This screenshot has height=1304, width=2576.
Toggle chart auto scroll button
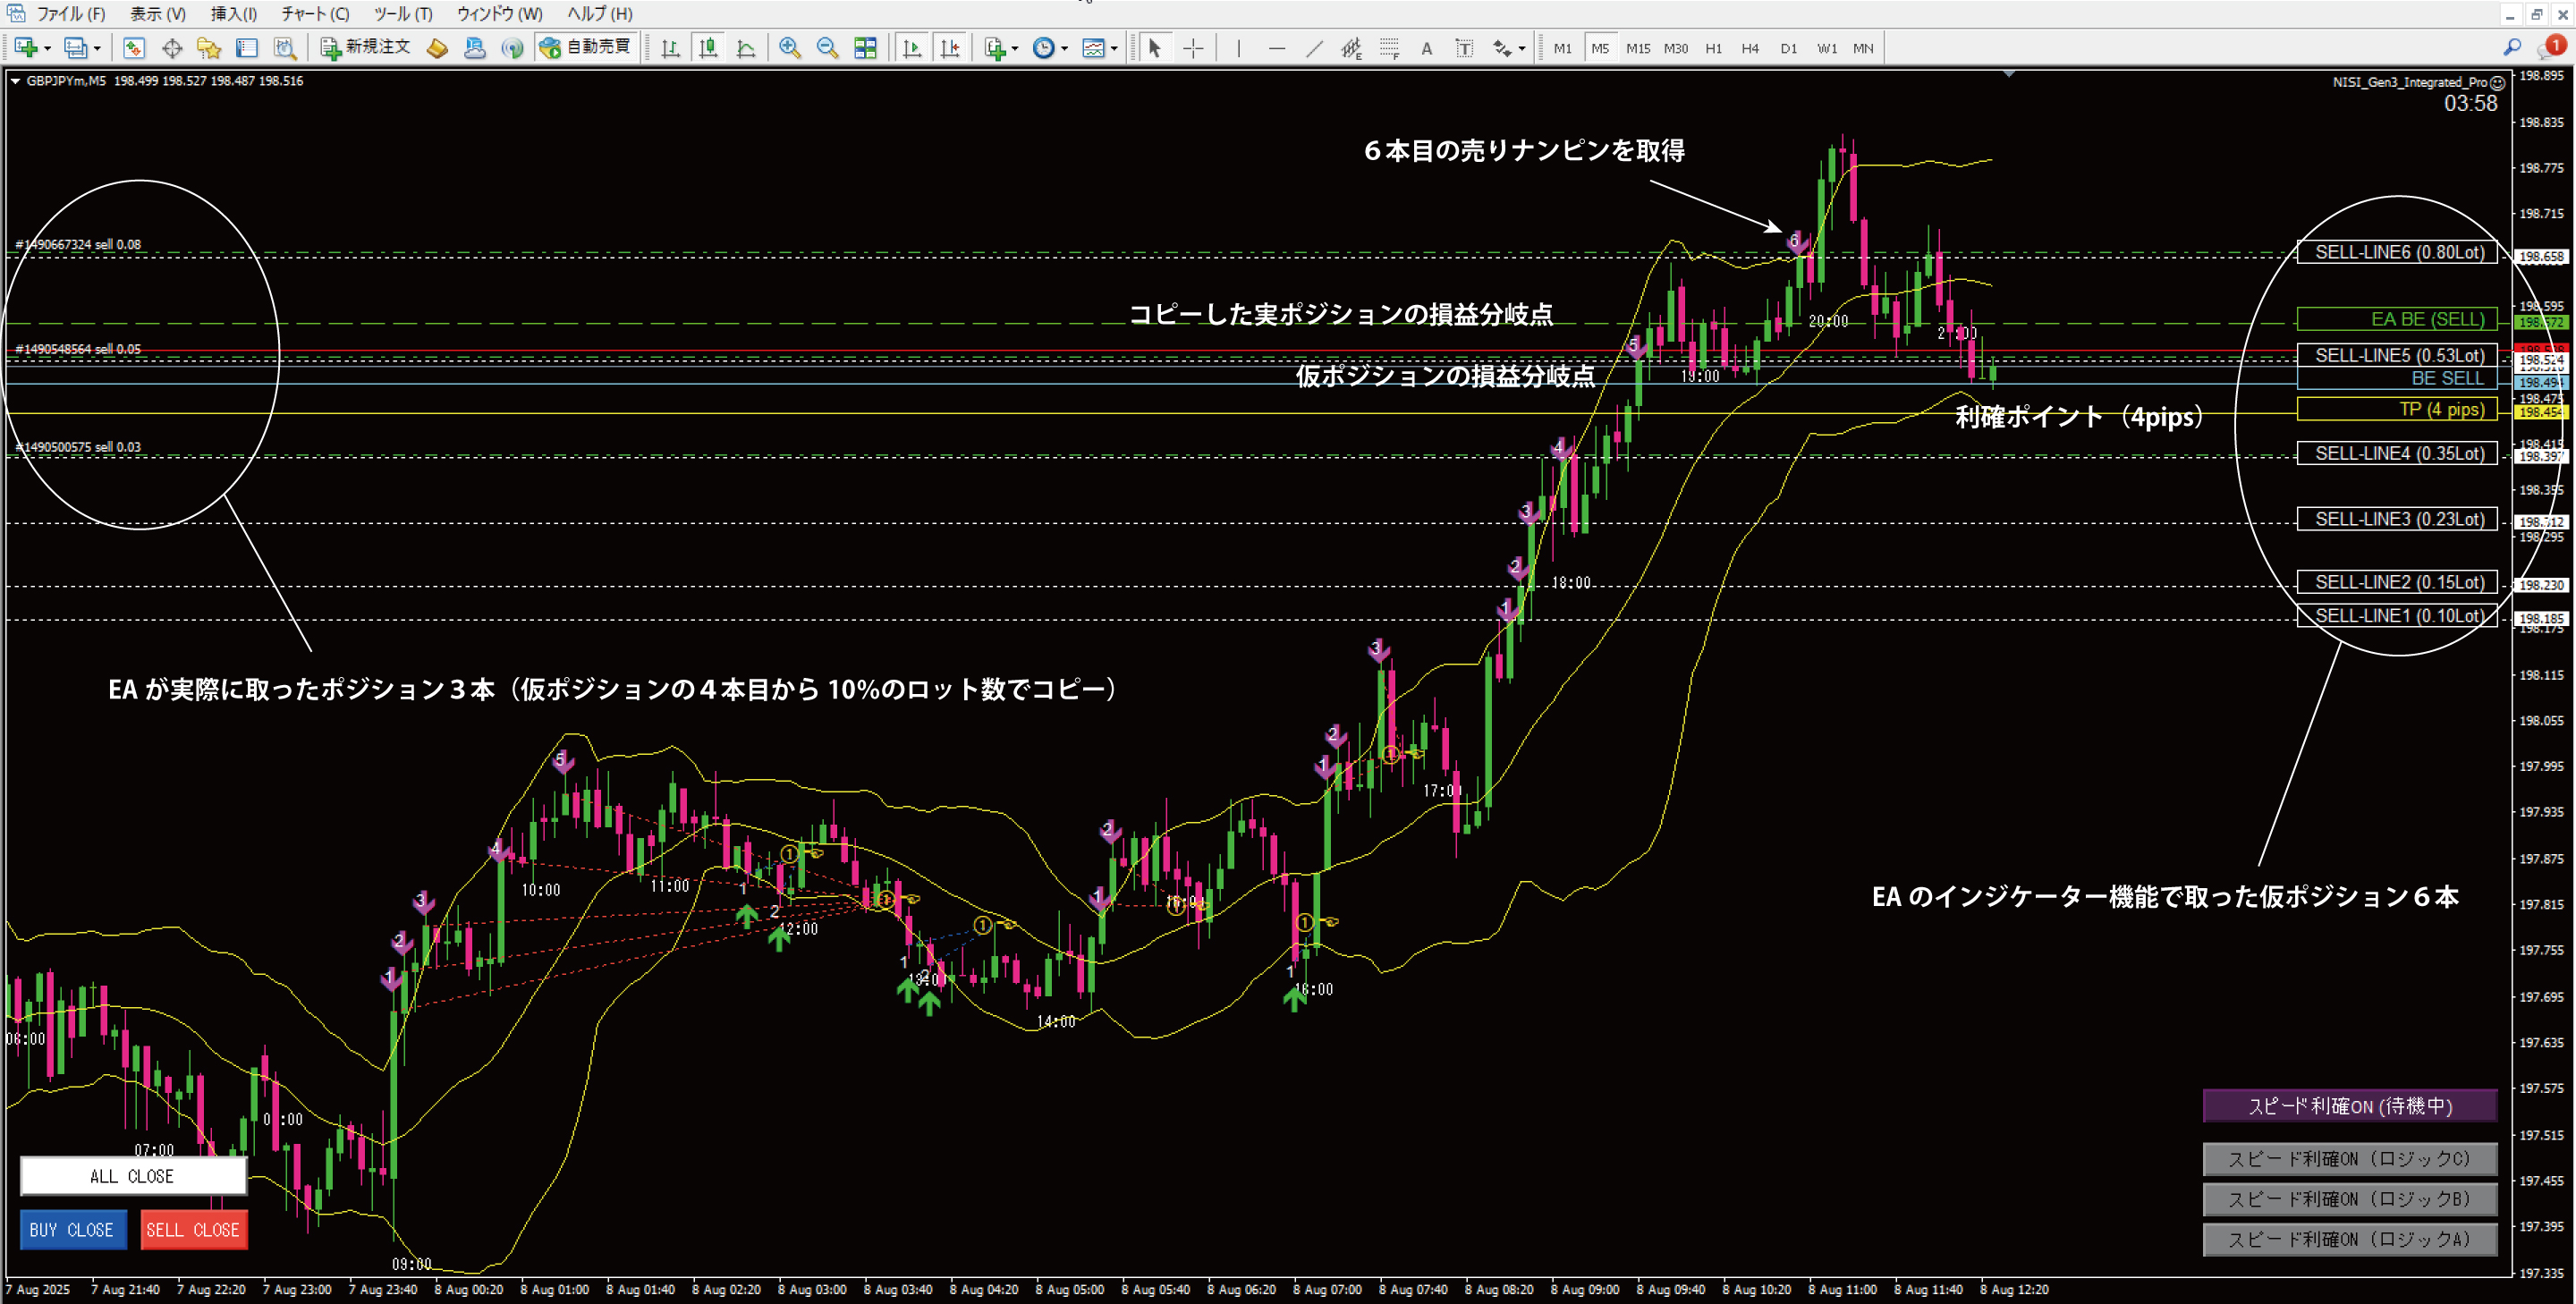coord(911,48)
